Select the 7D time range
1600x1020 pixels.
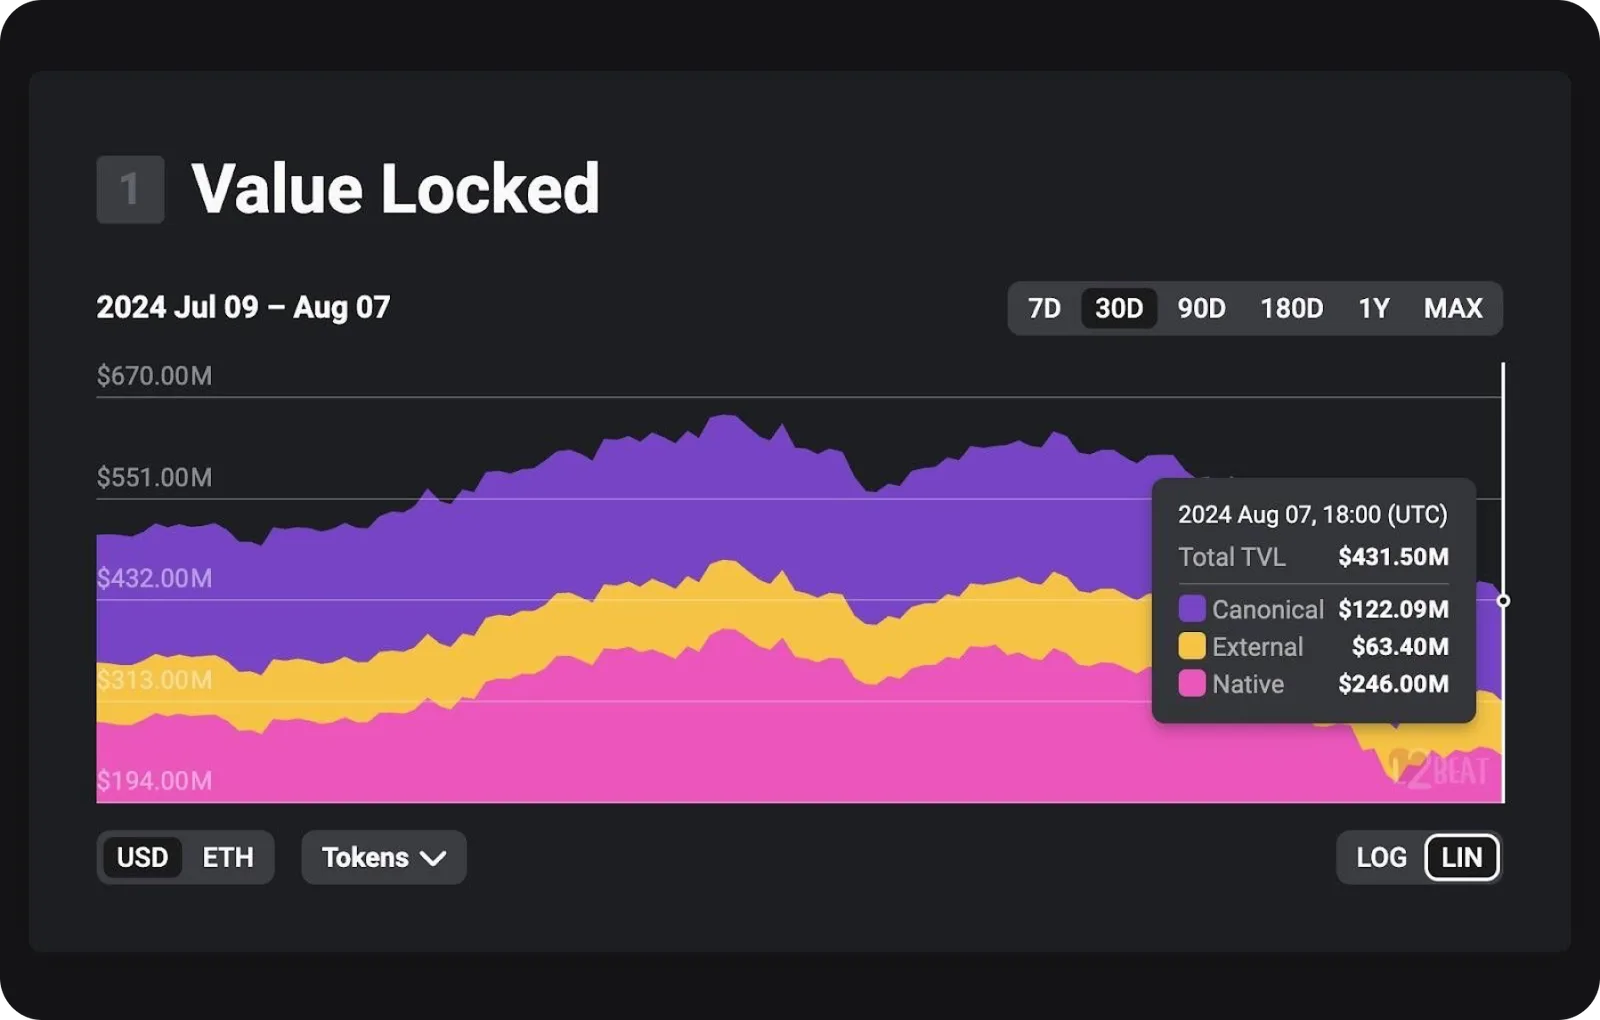[1044, 308]
